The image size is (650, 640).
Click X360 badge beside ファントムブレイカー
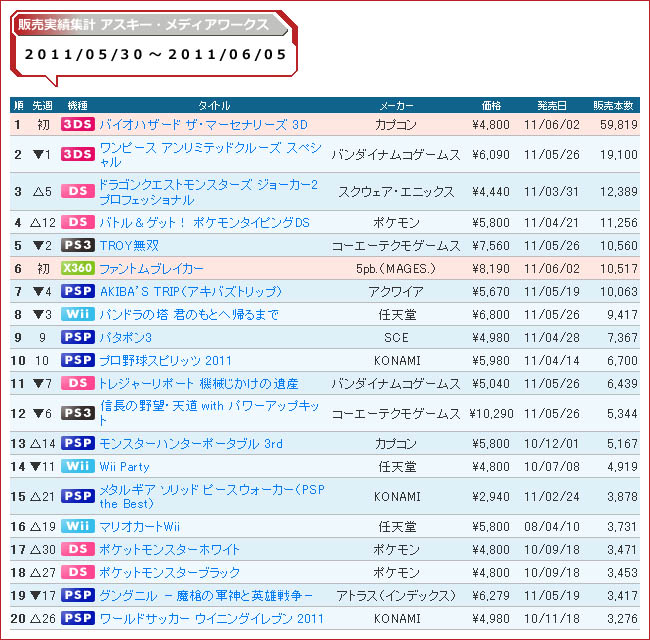click(78, 268)
